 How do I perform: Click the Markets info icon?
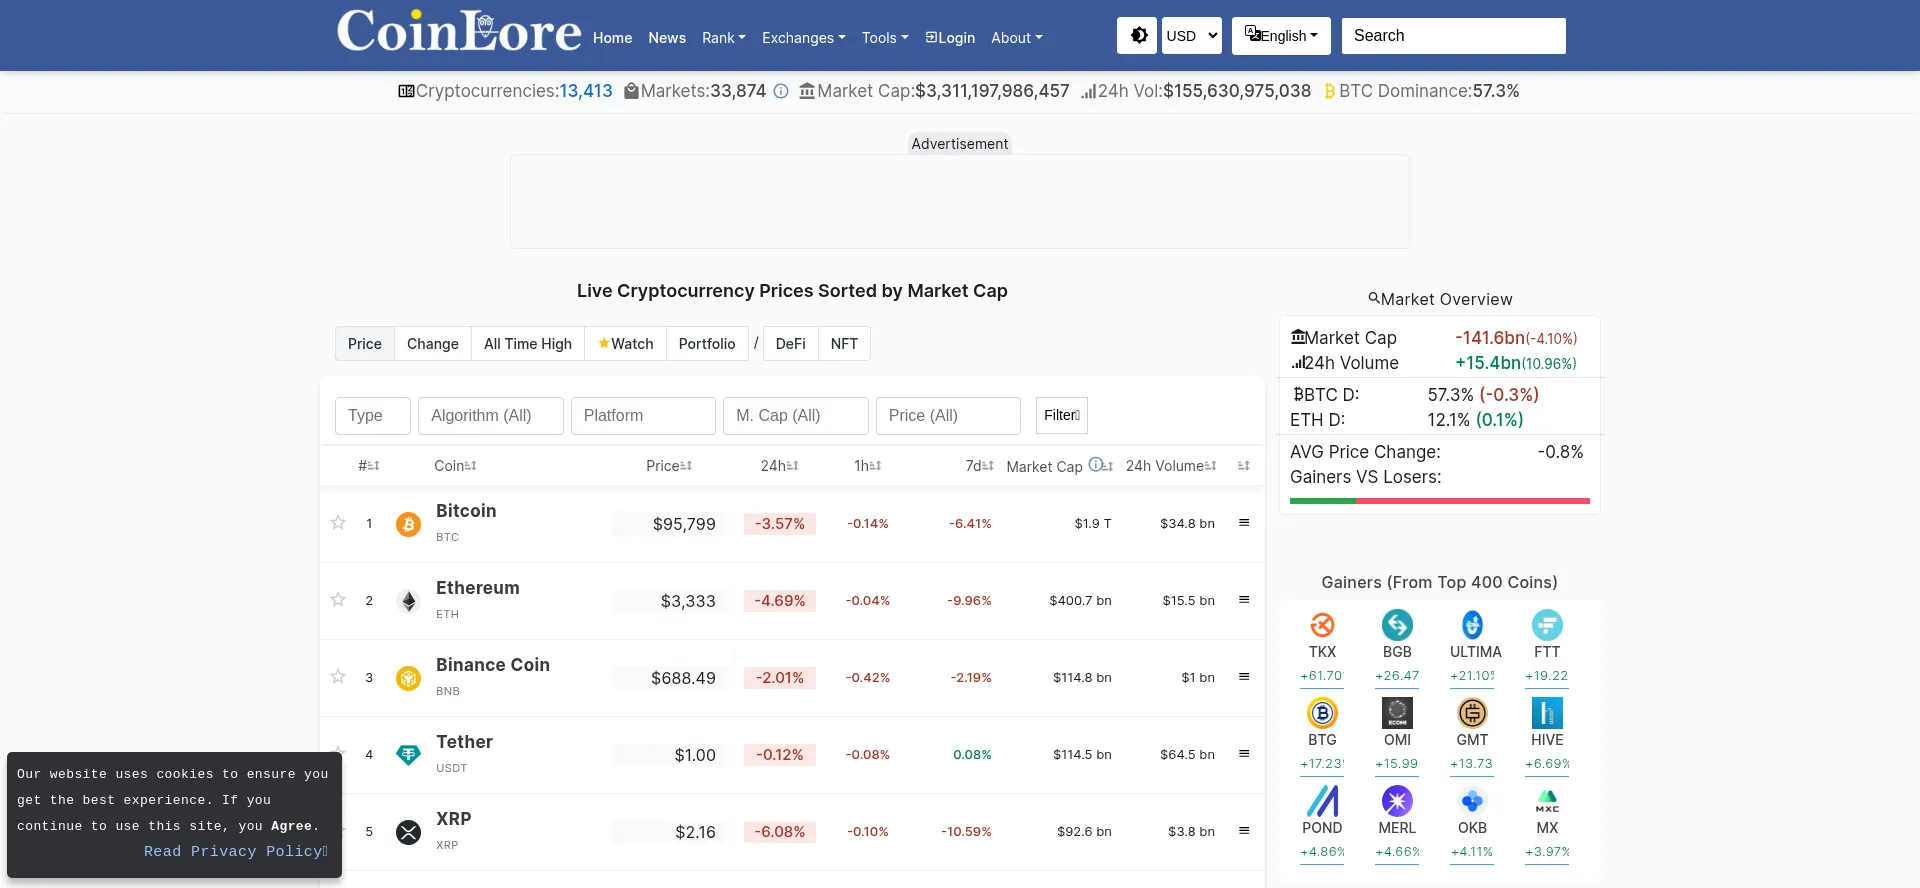point(781,91)
